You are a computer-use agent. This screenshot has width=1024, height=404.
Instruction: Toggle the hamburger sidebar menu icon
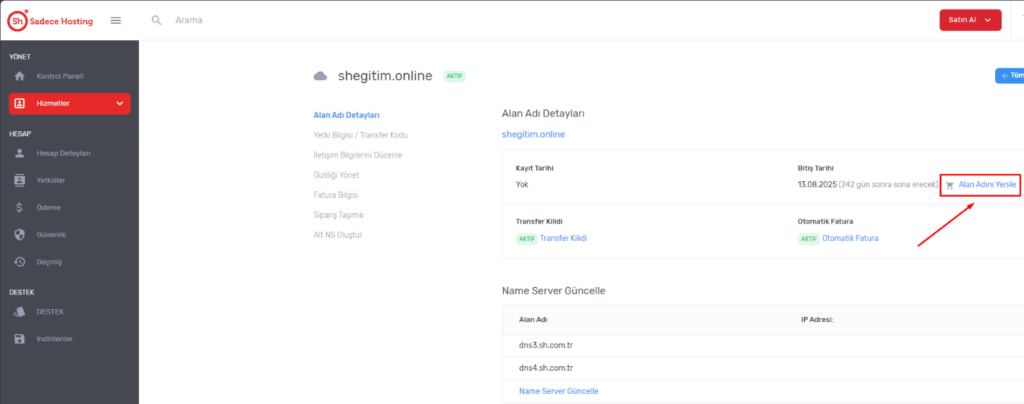[116, 20]
